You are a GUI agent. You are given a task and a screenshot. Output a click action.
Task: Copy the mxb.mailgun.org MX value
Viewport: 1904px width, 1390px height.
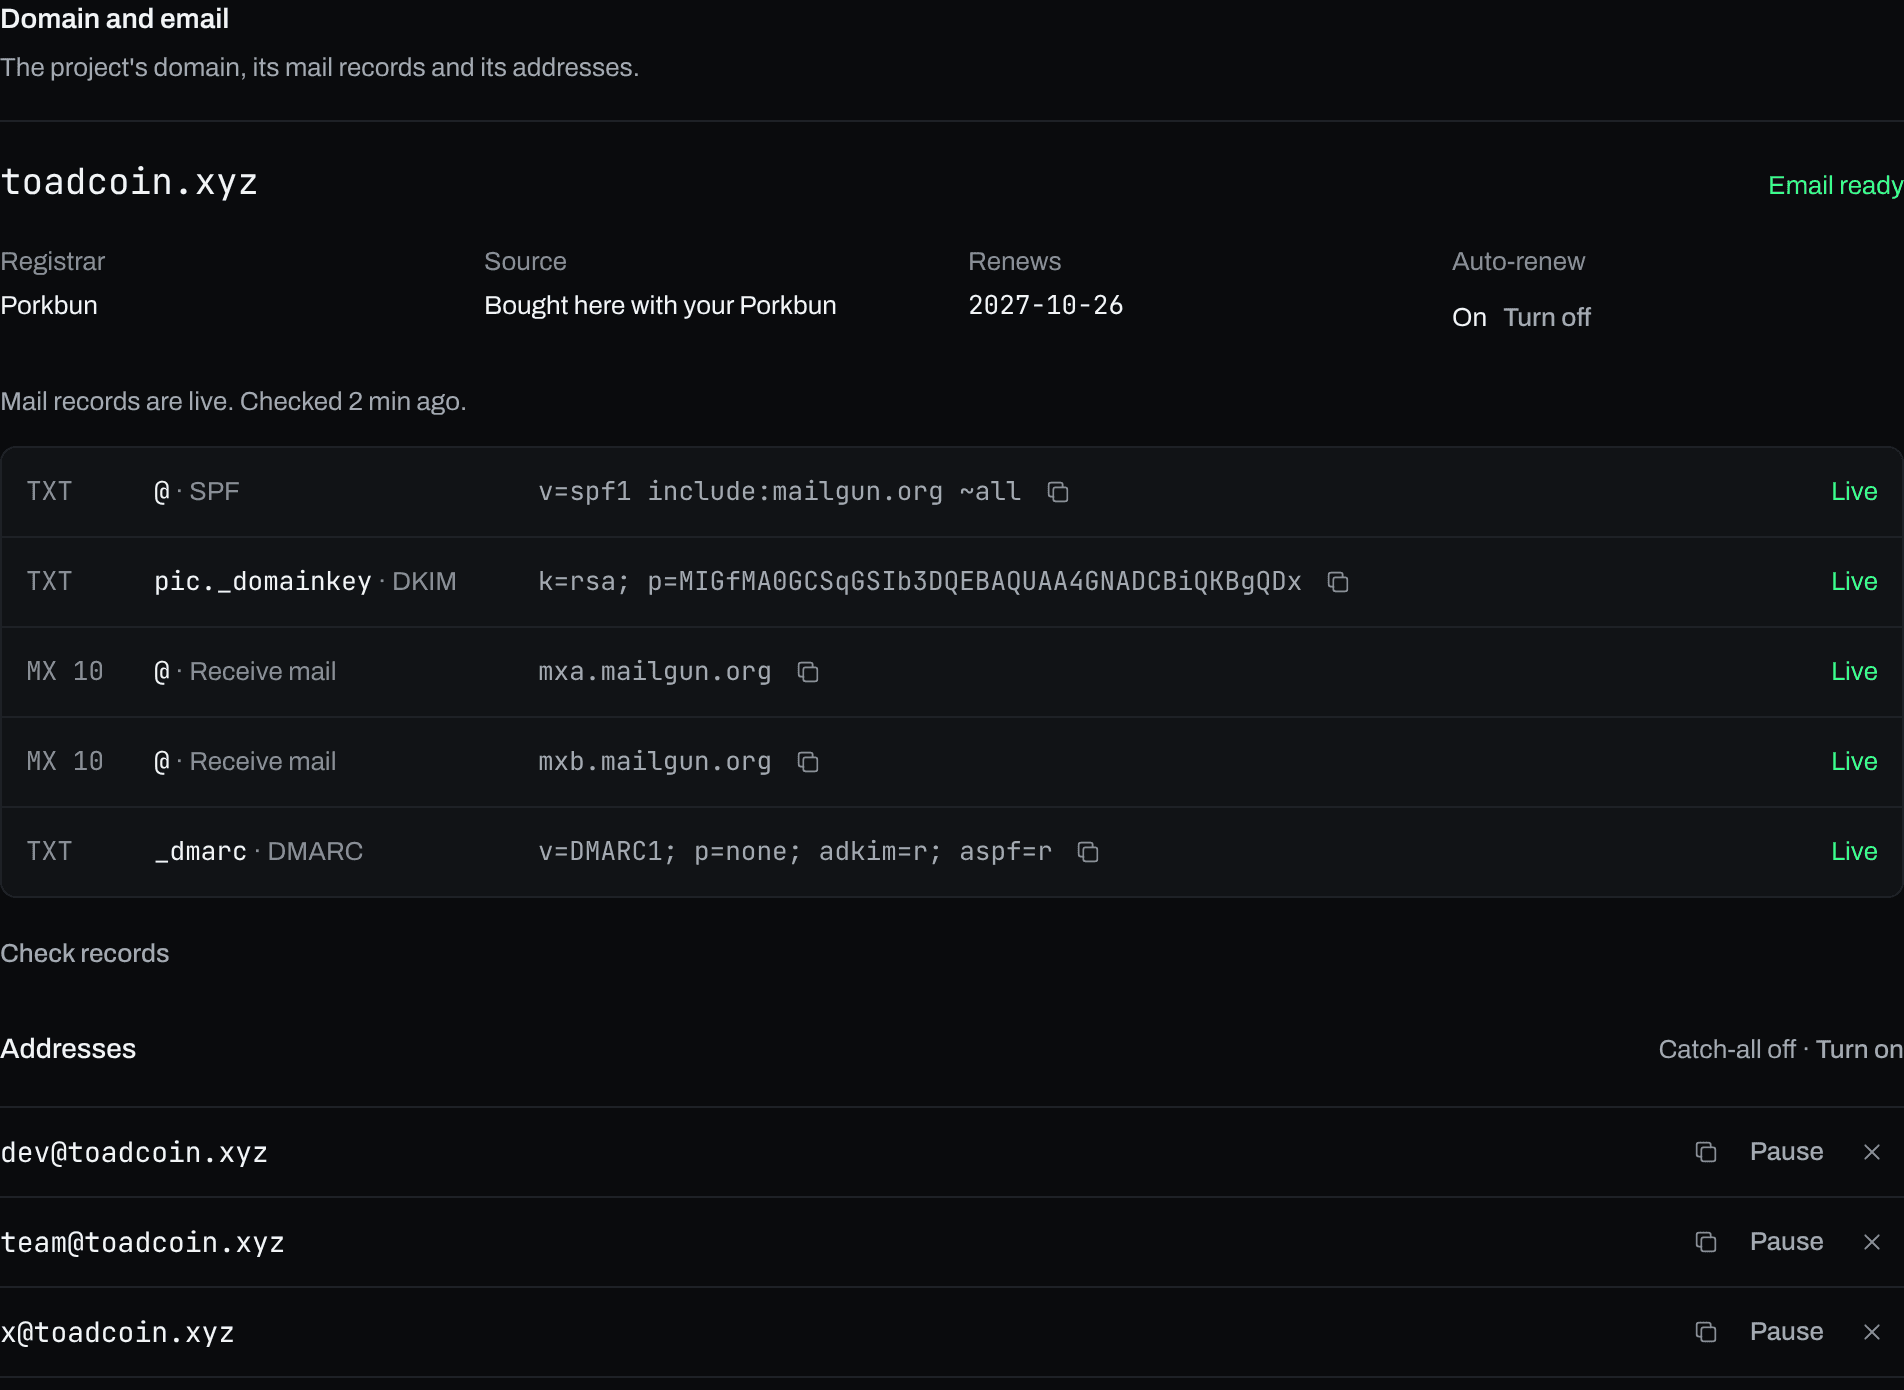pyautogui.click(x=808, y=762)
